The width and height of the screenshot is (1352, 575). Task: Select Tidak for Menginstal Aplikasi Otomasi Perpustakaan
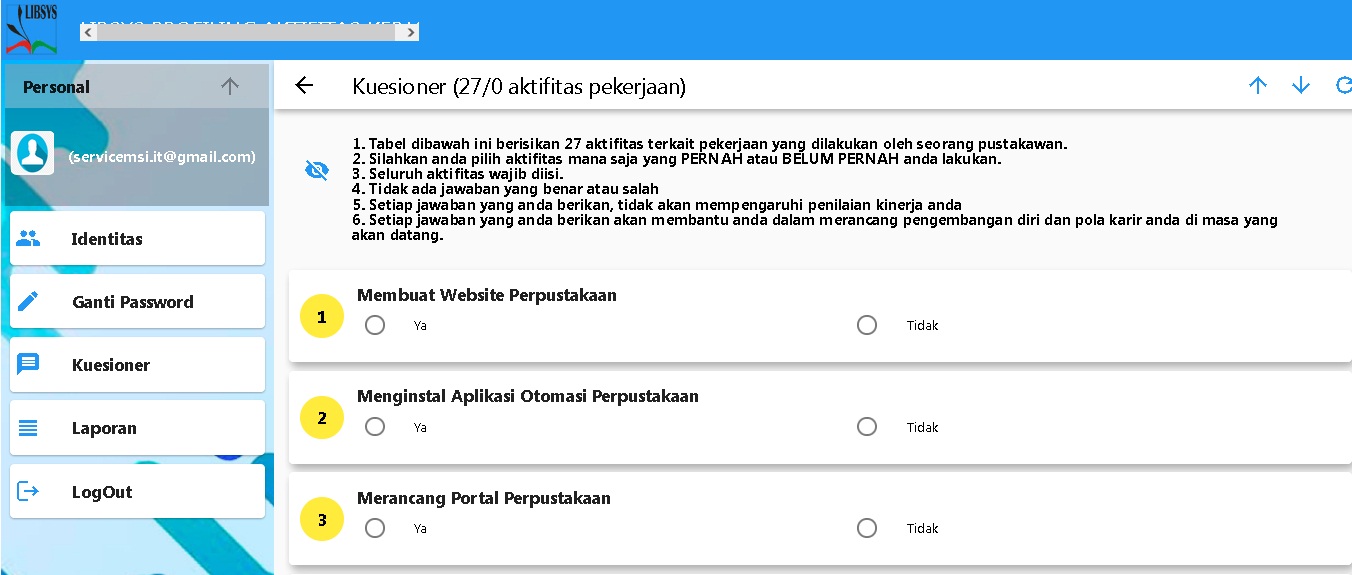pyautogui.click(x=867, y=427)
